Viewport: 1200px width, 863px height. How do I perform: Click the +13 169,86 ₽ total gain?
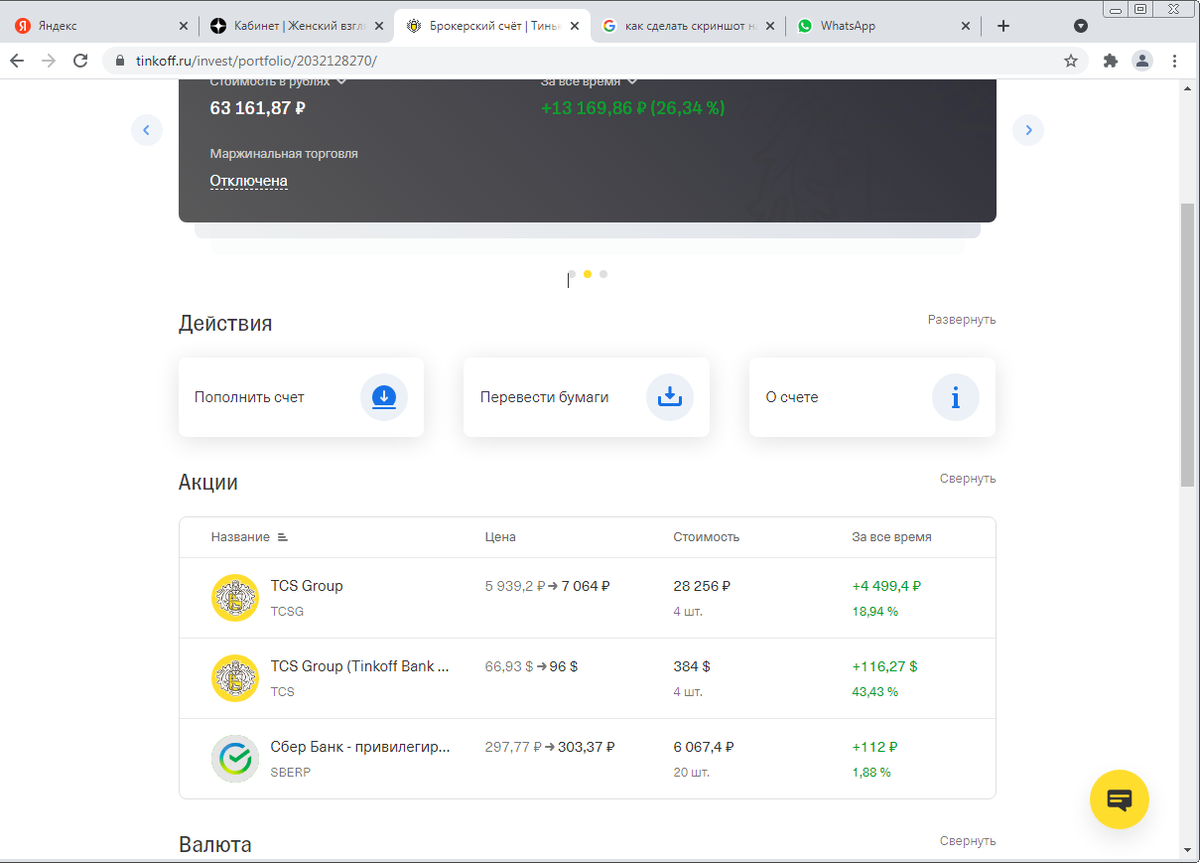click(633, 107)
